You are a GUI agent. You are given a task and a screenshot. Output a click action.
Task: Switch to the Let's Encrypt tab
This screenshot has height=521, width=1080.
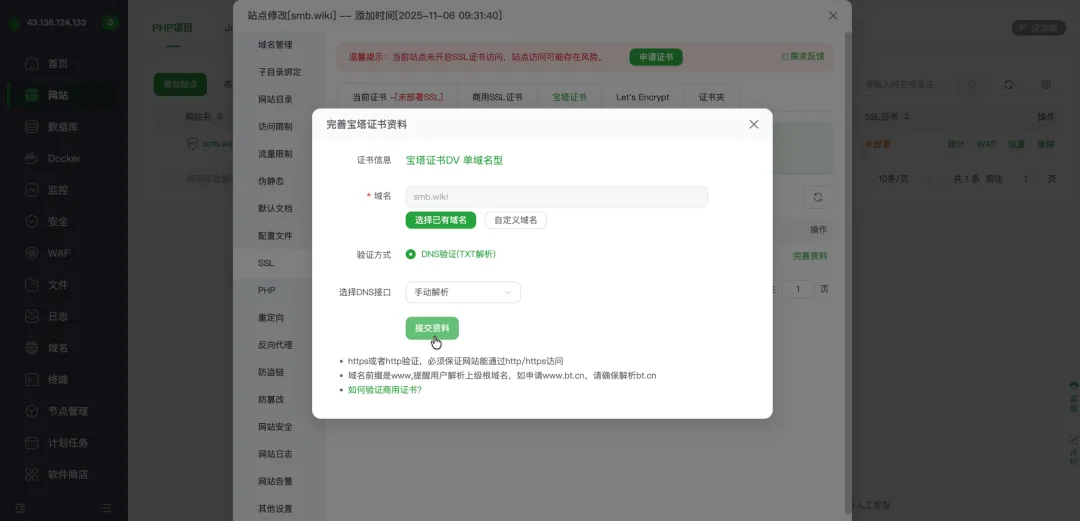(x=642, y=97)
